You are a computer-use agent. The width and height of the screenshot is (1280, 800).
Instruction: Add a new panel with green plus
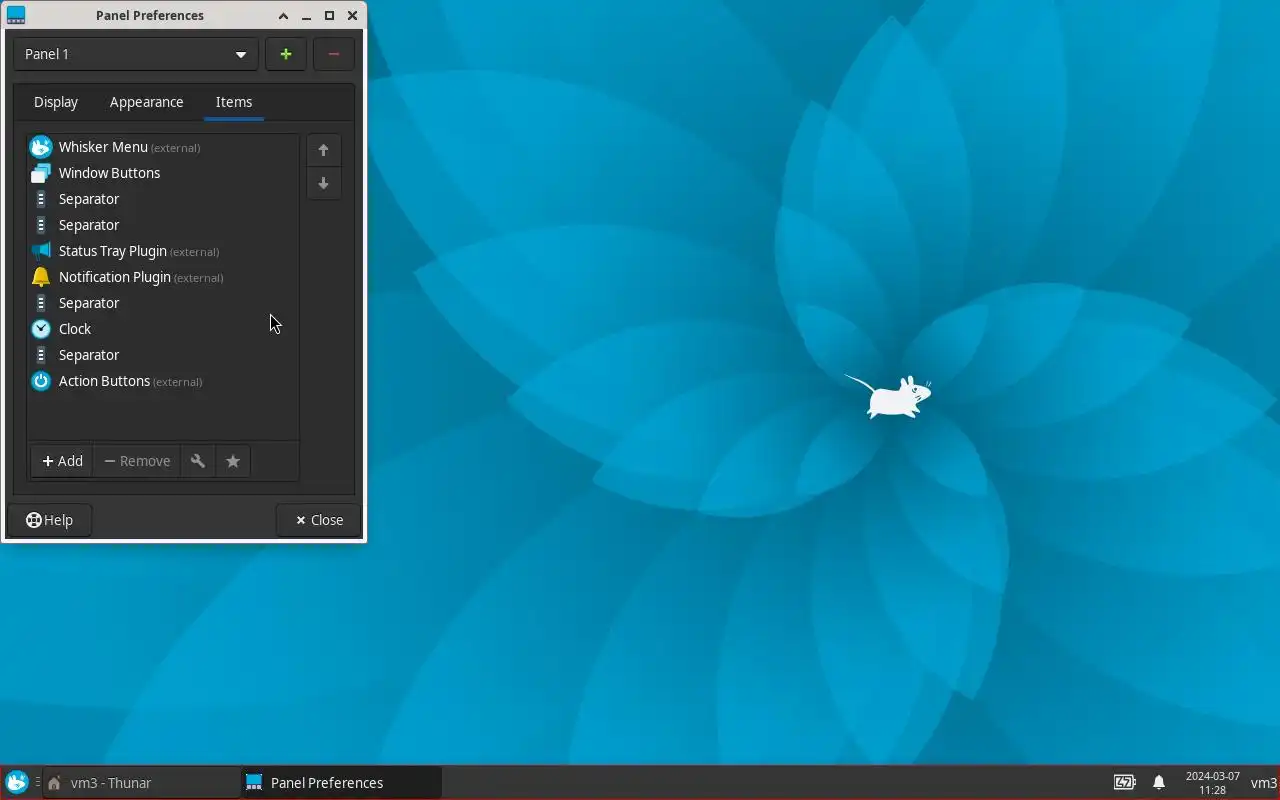pyautogui.click(x=286, y=54)
